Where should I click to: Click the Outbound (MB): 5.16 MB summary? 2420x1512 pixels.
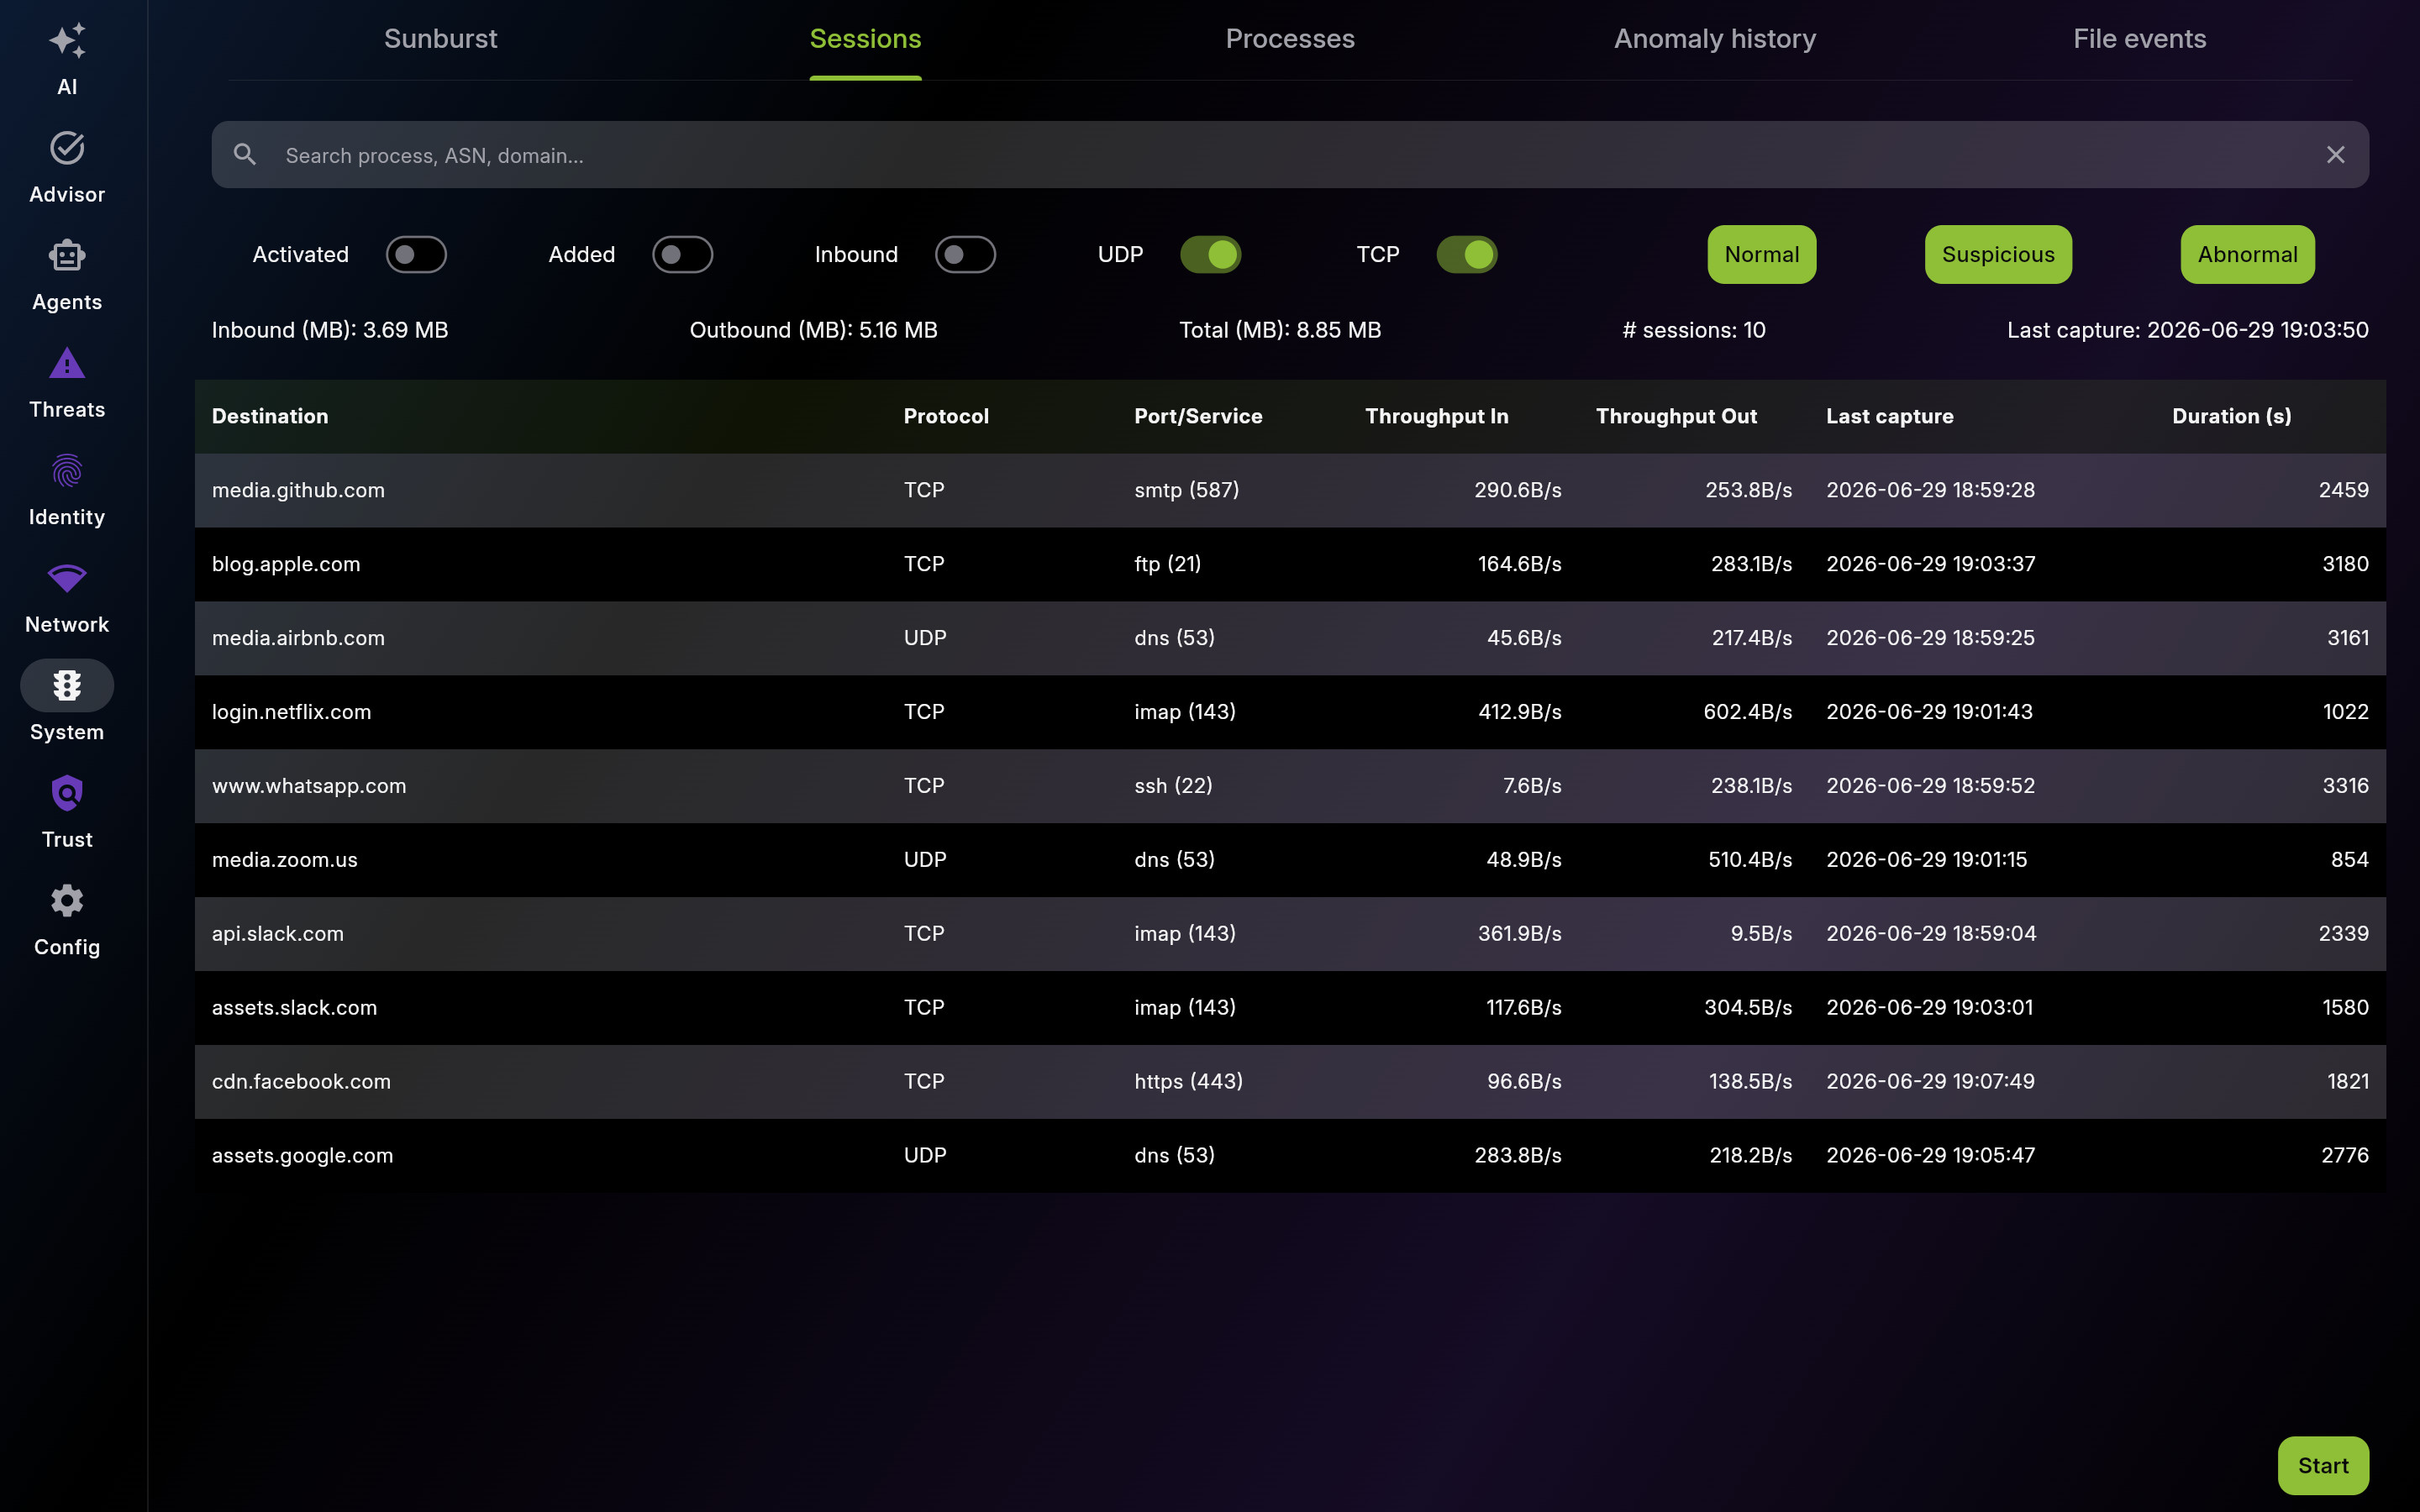pyautogui.click(x=813, y=330)
